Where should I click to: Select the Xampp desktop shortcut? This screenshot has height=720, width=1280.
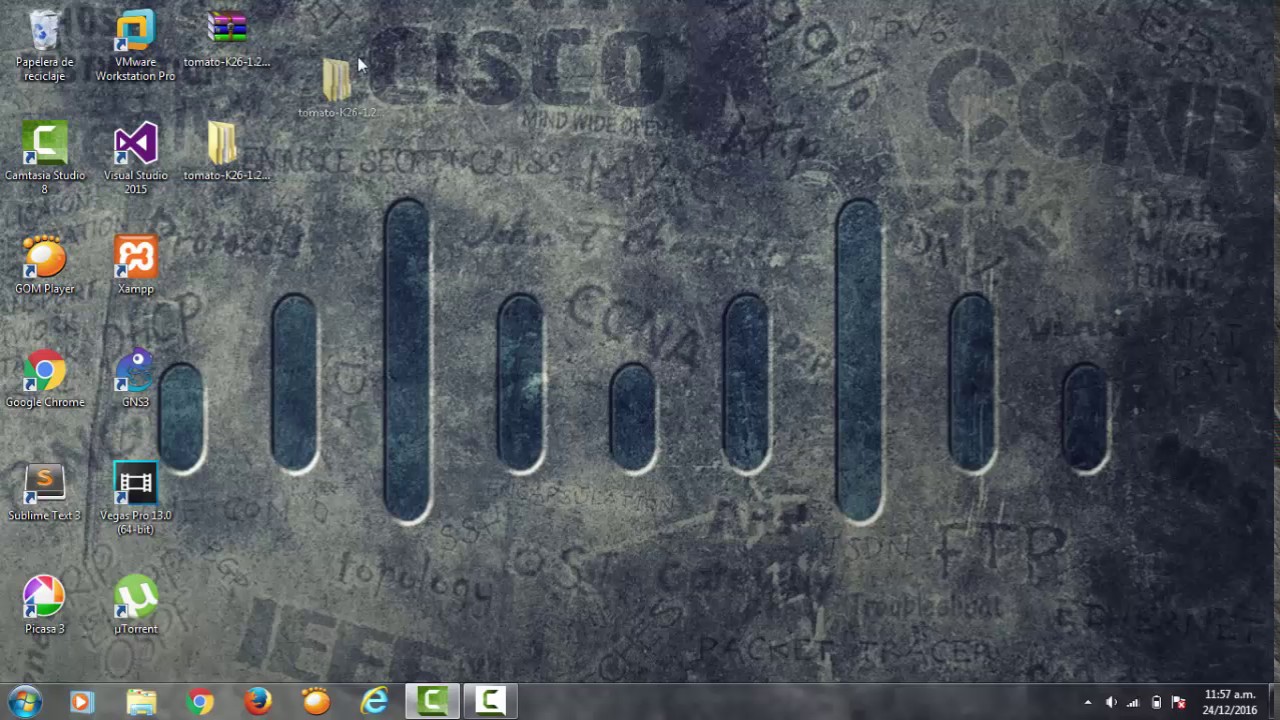(135, 265)
